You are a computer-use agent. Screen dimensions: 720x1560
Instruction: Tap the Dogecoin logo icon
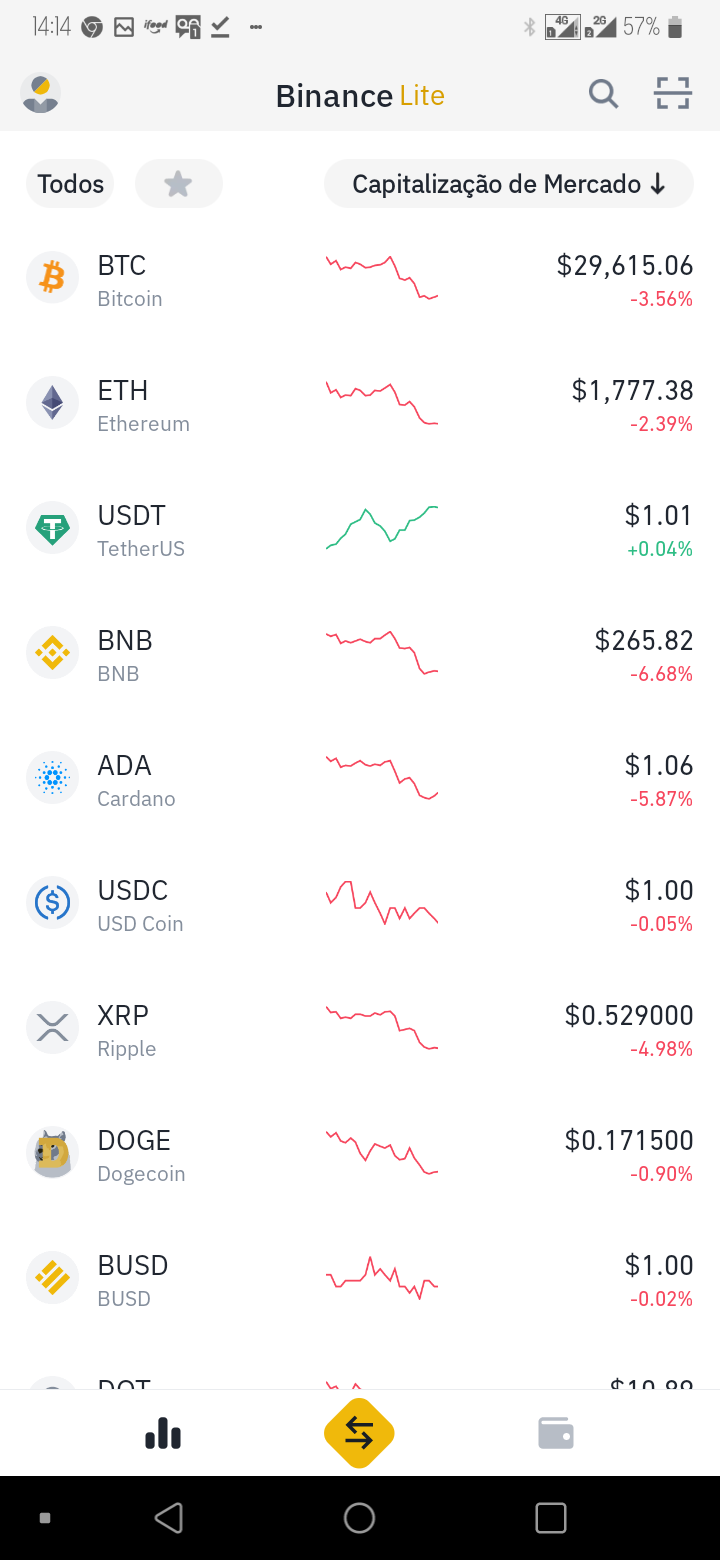pyautogui.click(x=52, y=1152)
